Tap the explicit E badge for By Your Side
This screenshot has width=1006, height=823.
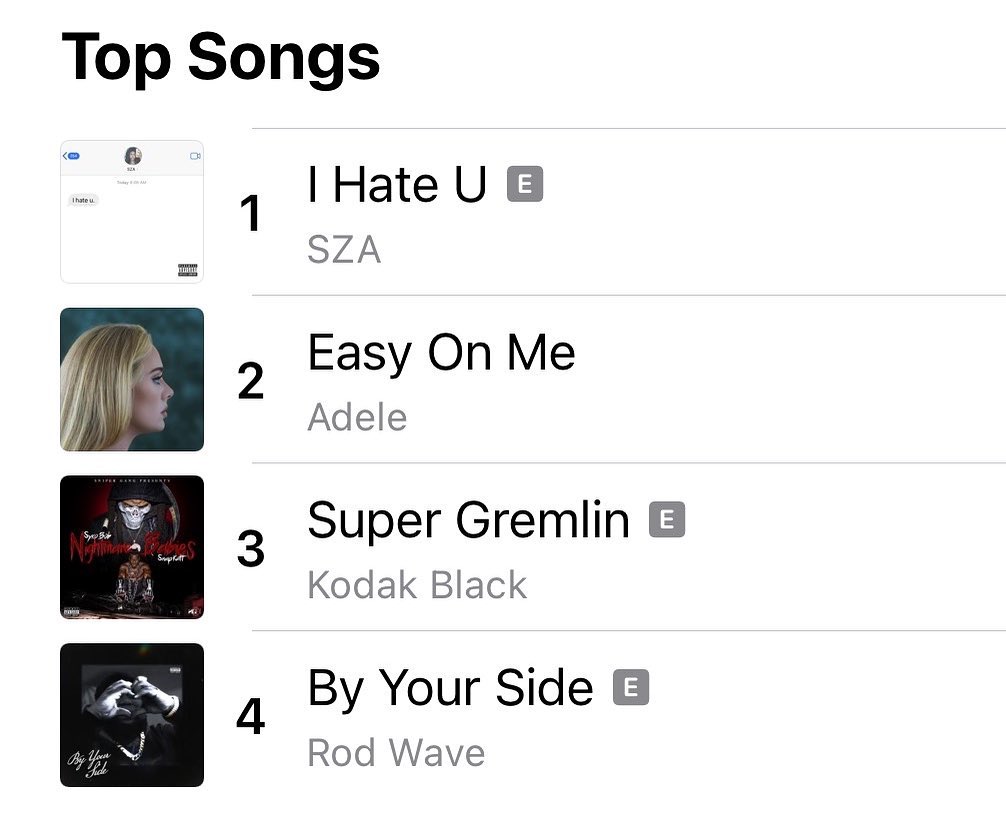coord(631,687)
